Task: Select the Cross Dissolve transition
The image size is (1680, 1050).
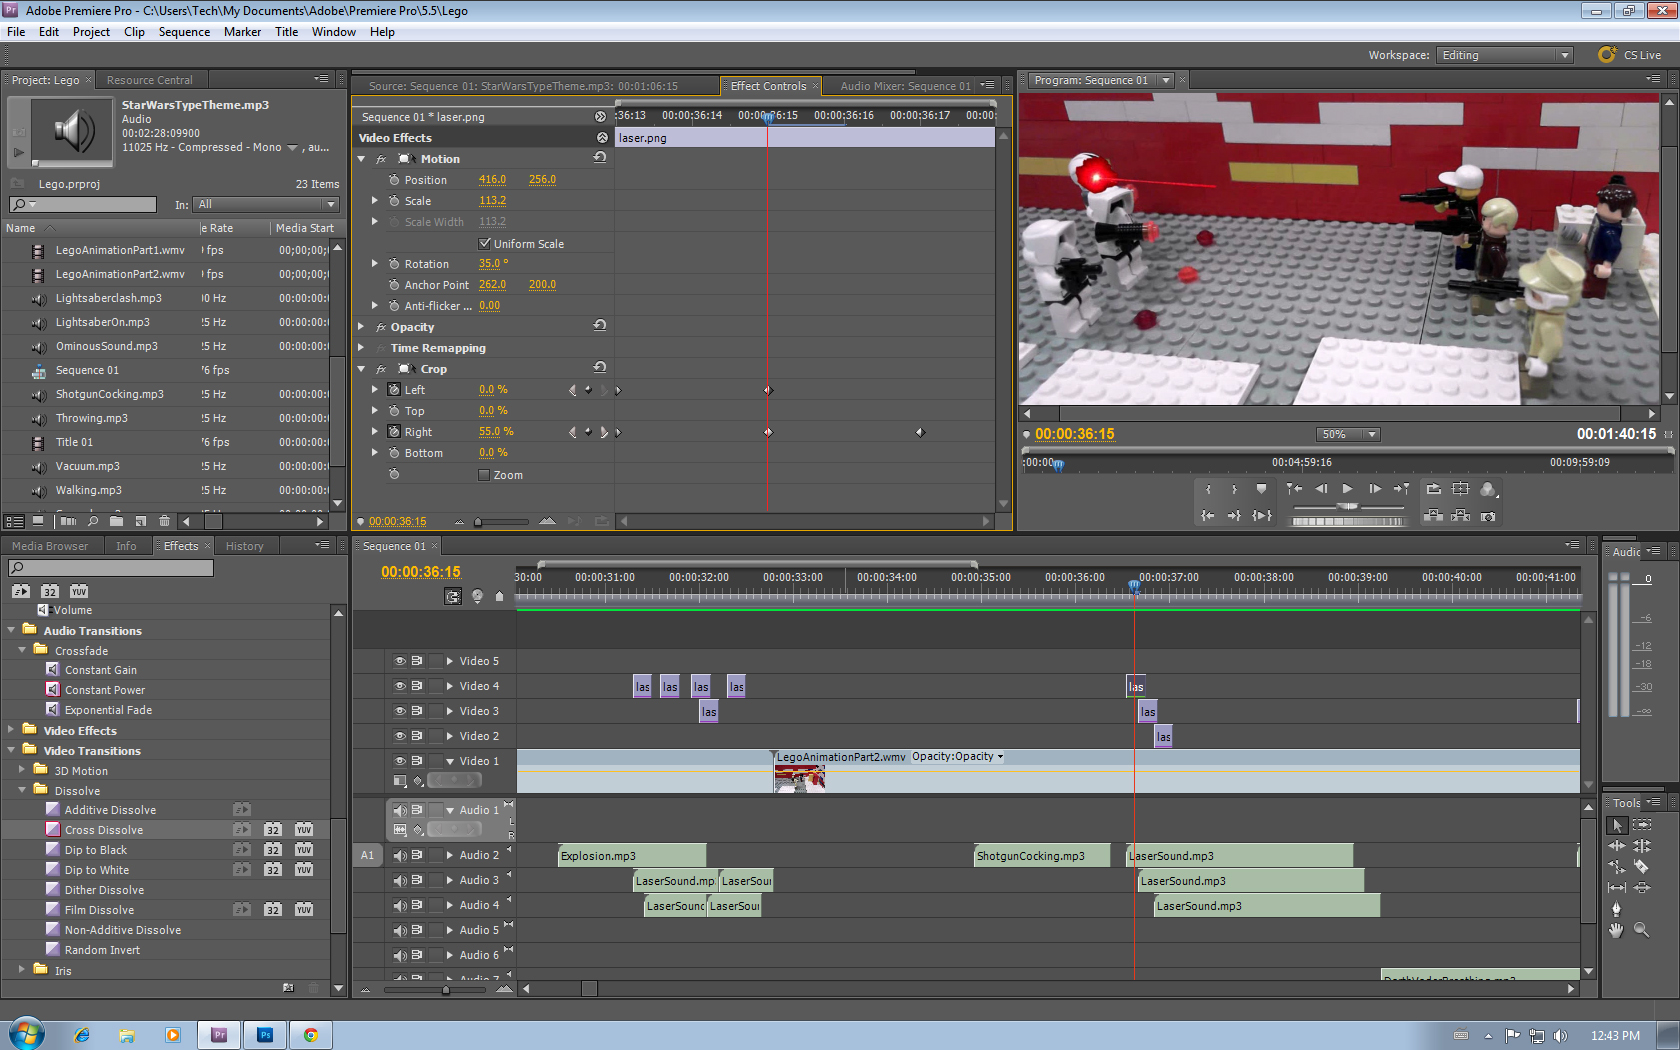Action: pyautogui.click(x=104, y=830)
